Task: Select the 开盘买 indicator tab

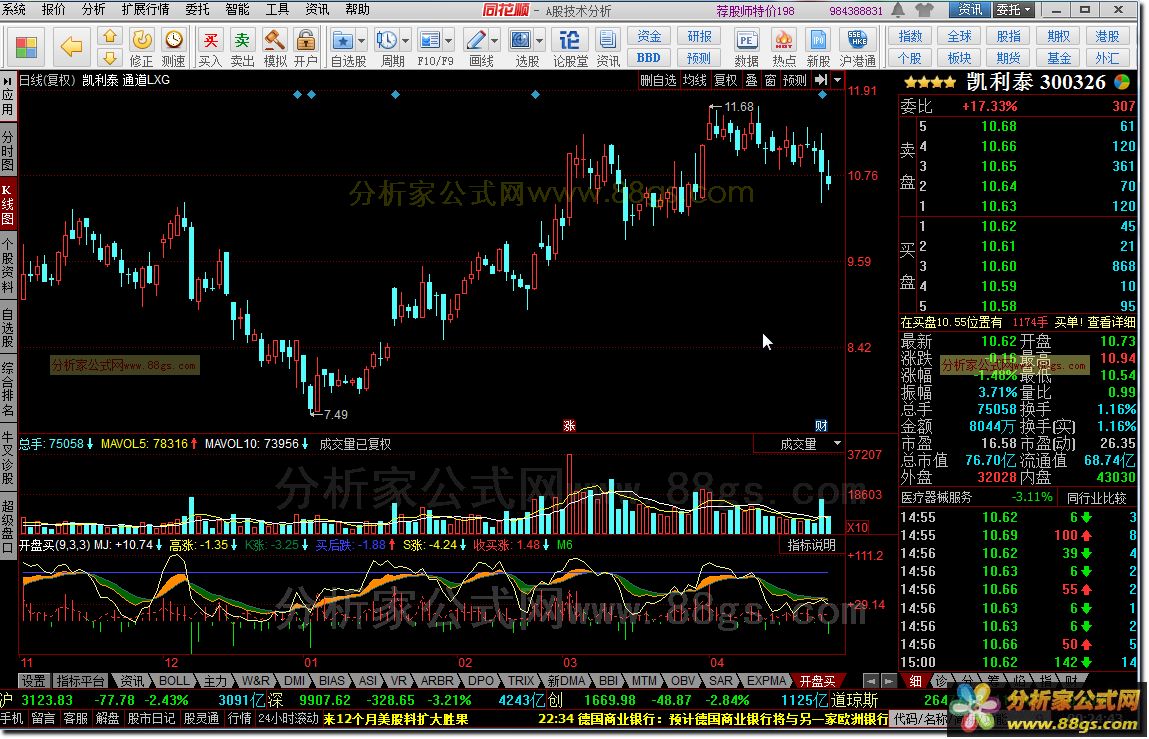Action: point(817,680)
